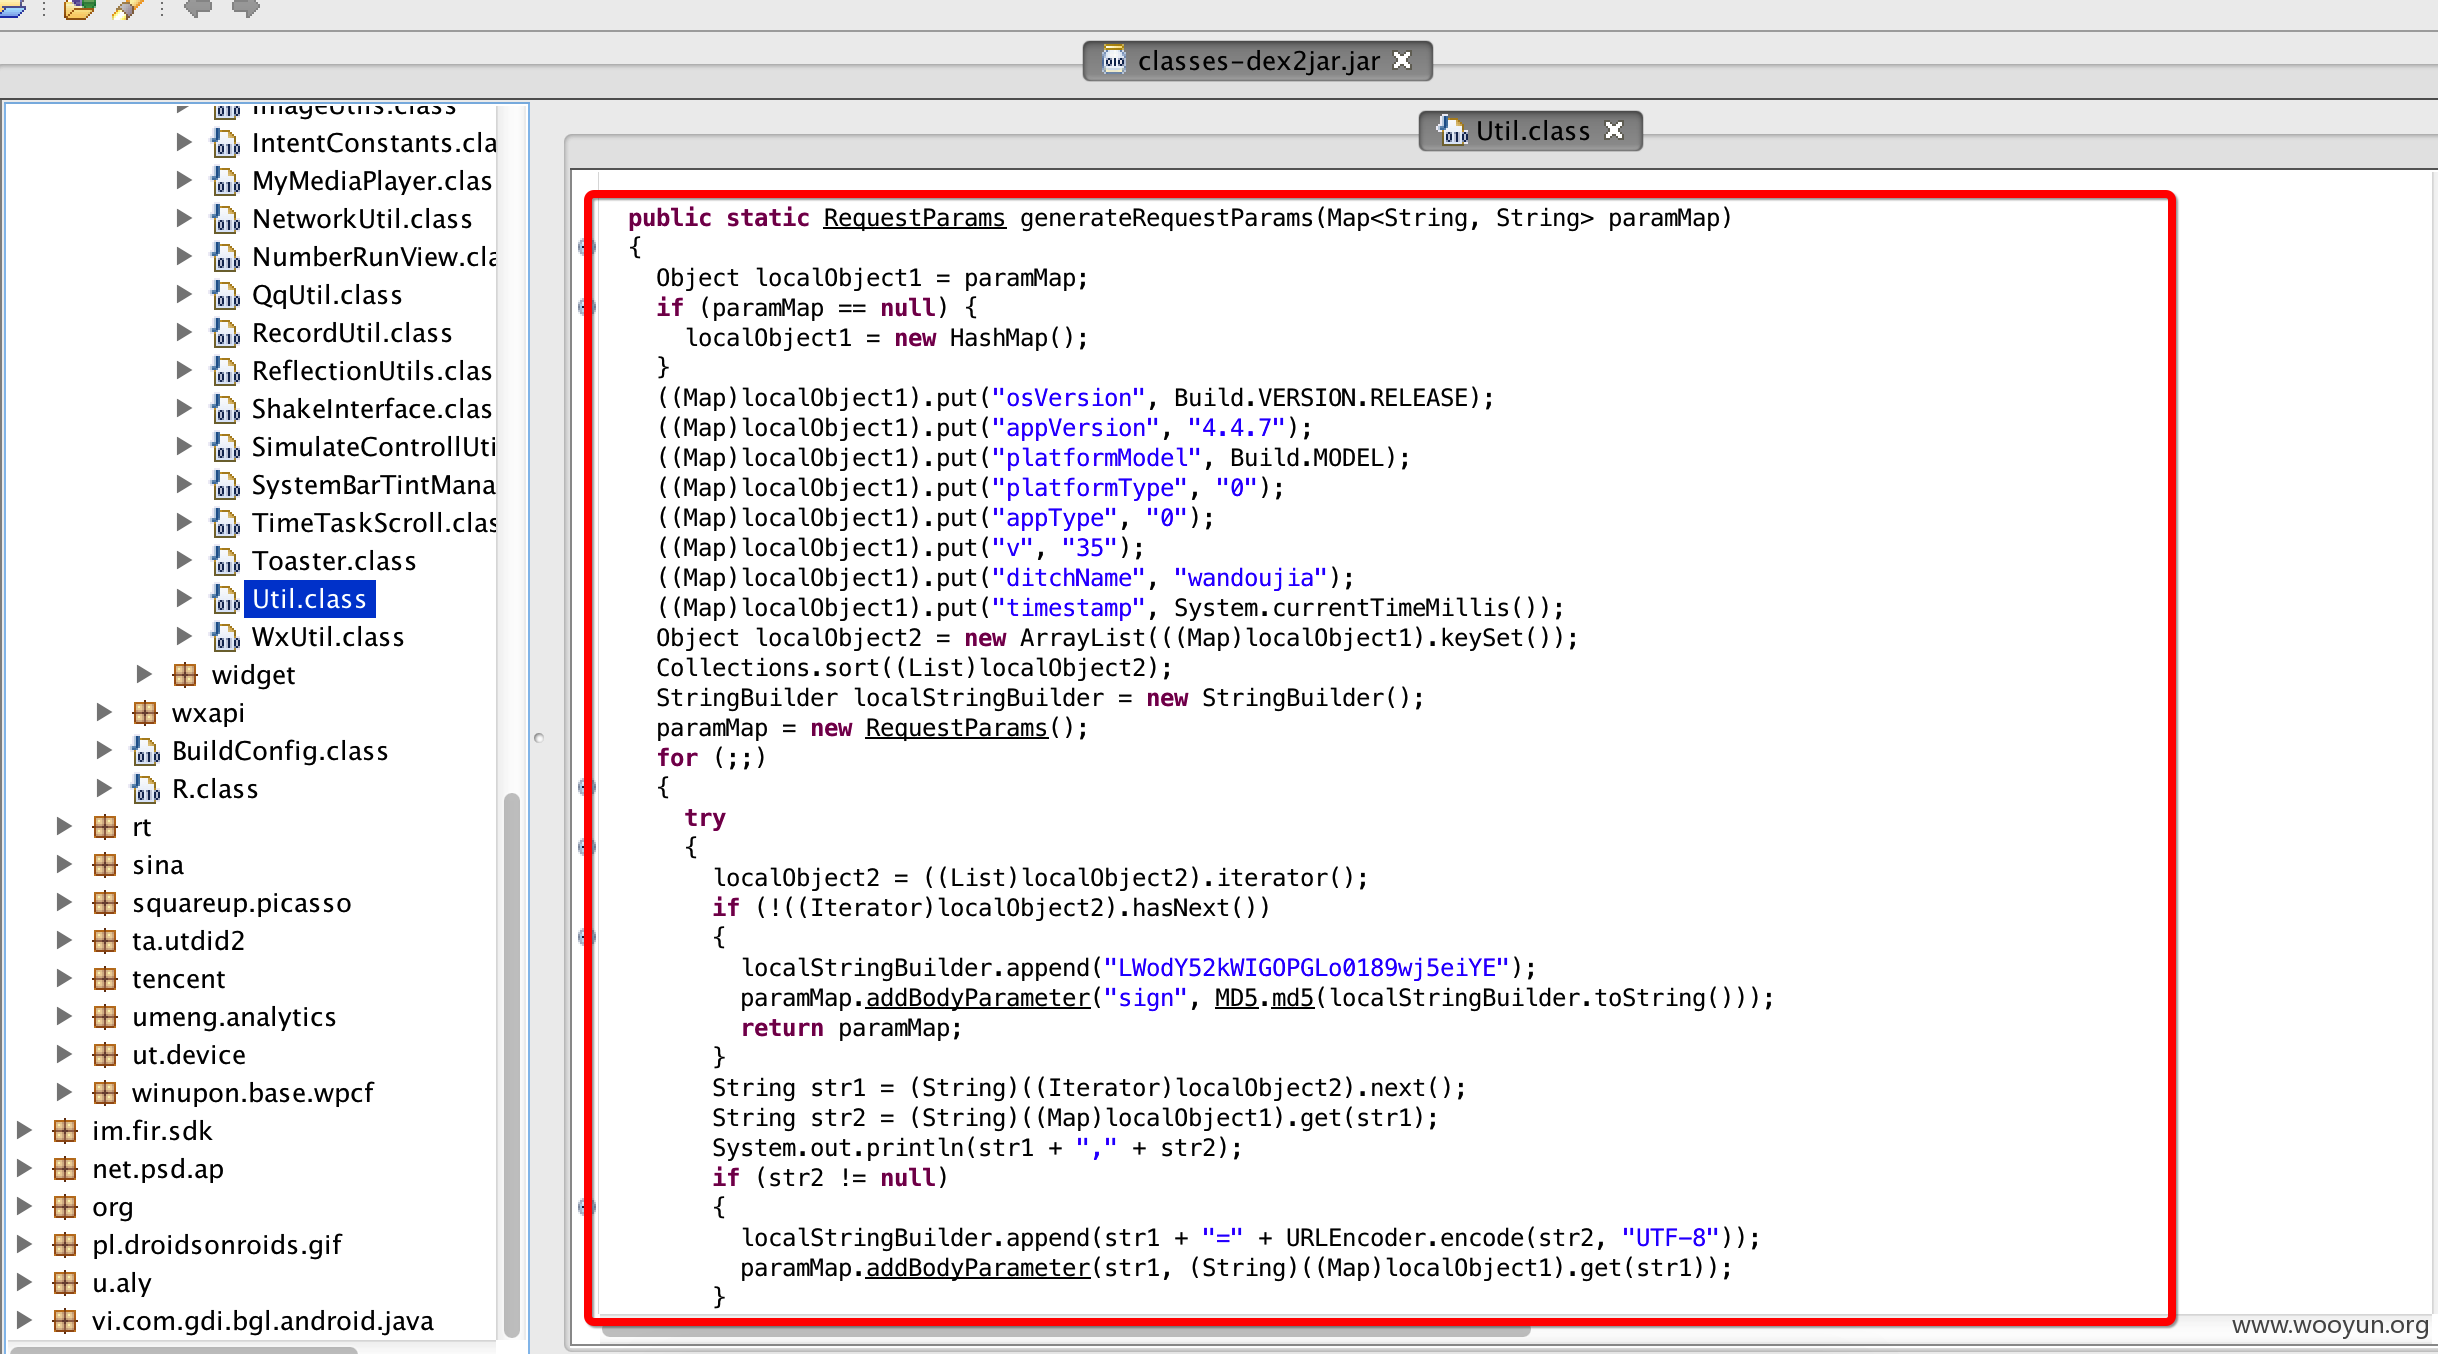Screen dimensions: 2438x1354
Task: Click the tencent package icon
Action: click(x=105, y=979)
